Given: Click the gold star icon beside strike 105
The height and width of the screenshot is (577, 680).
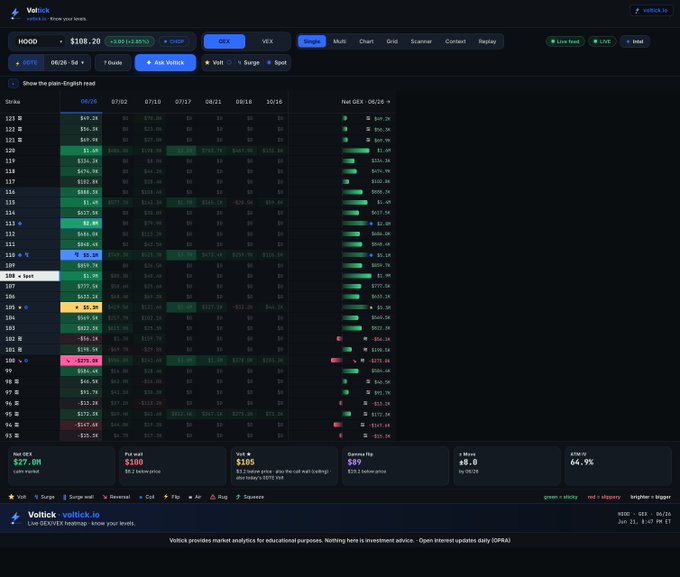Looking at the screenshot, I should 20,308.
